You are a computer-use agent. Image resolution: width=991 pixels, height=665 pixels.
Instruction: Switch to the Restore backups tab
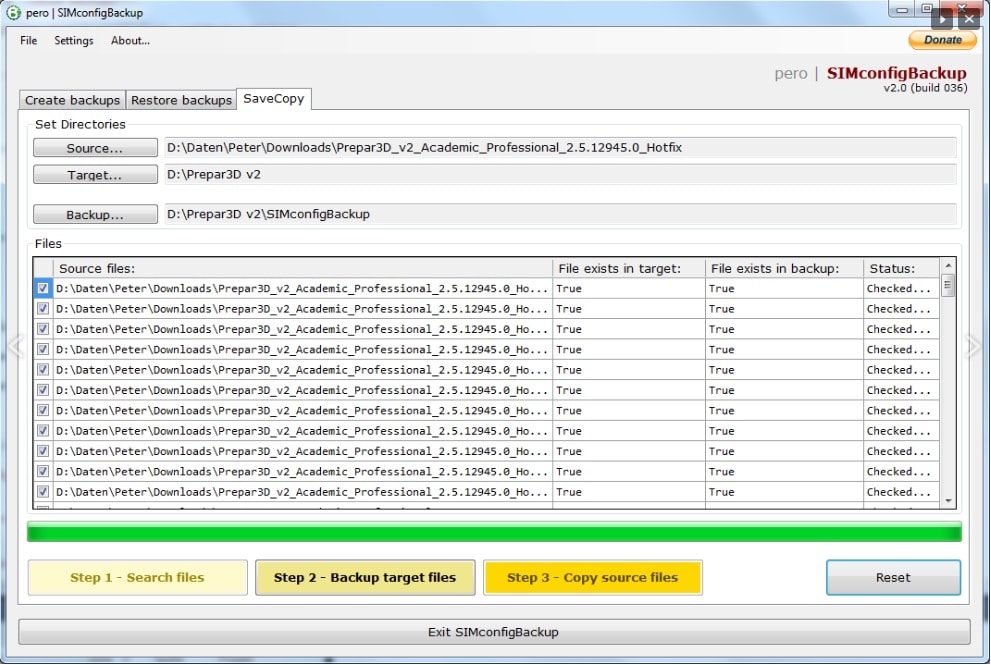[181, 100]
